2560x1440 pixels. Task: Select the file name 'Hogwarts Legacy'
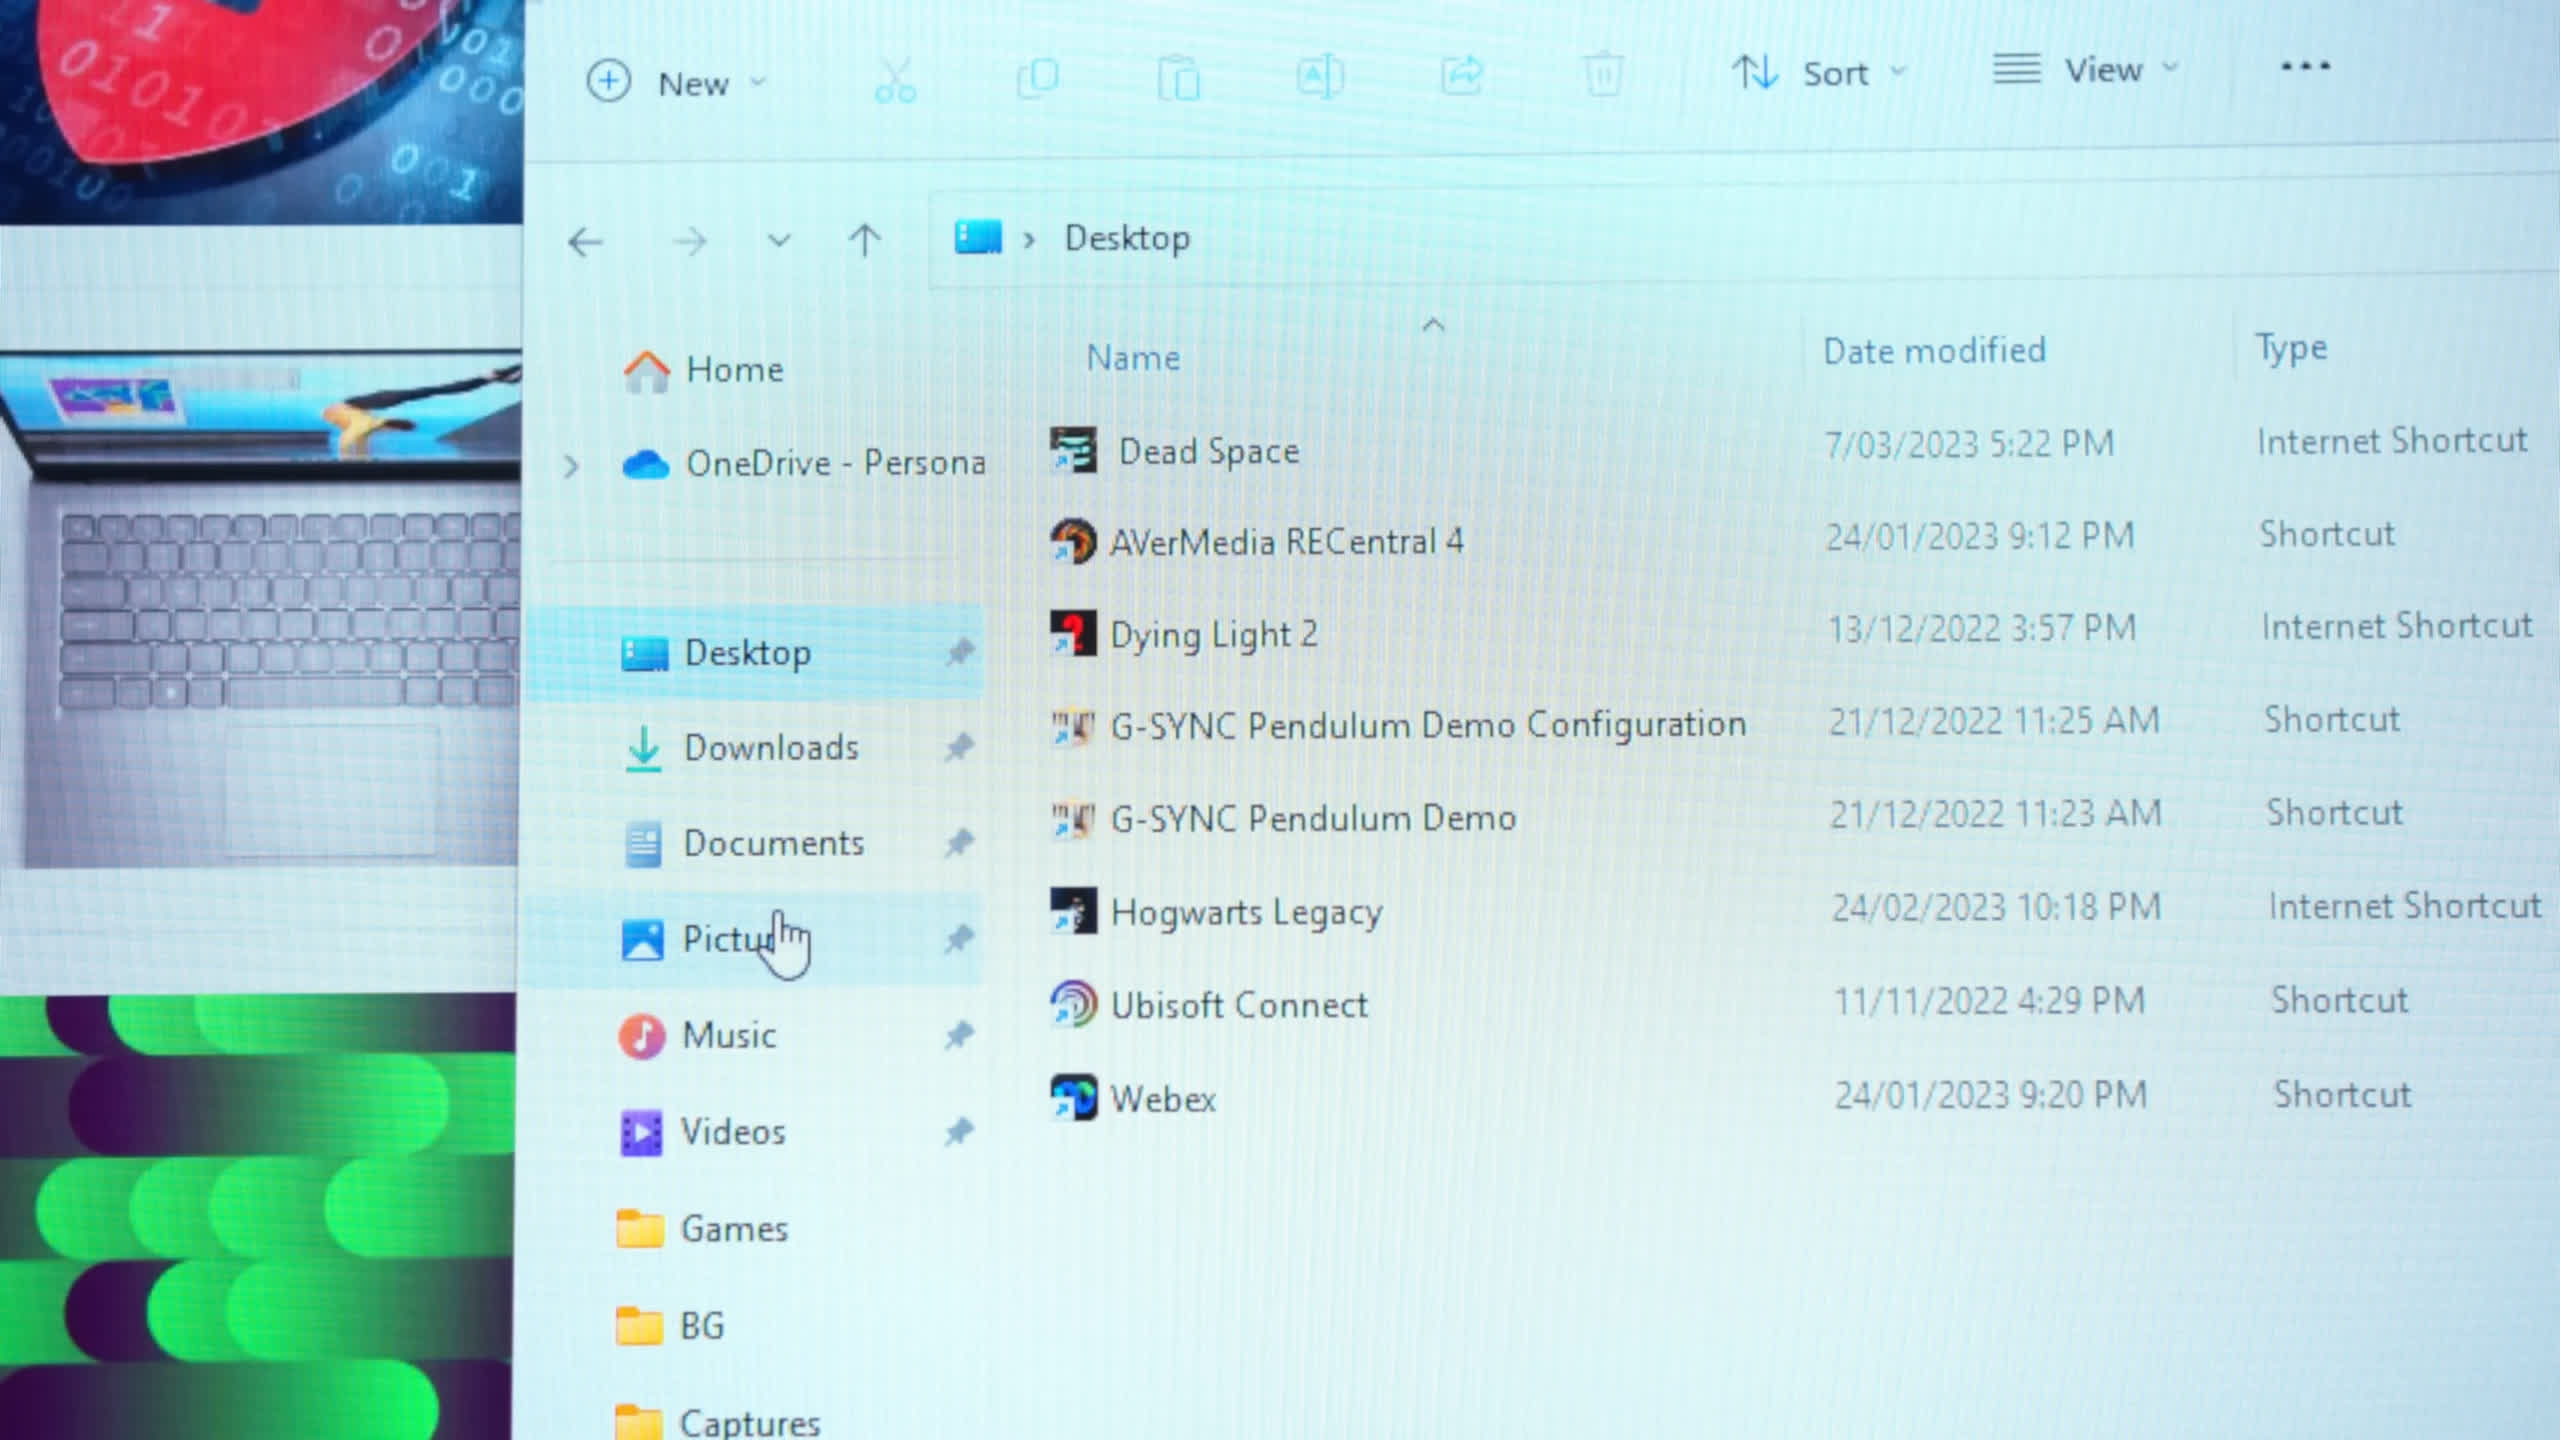pos(1246,914)
